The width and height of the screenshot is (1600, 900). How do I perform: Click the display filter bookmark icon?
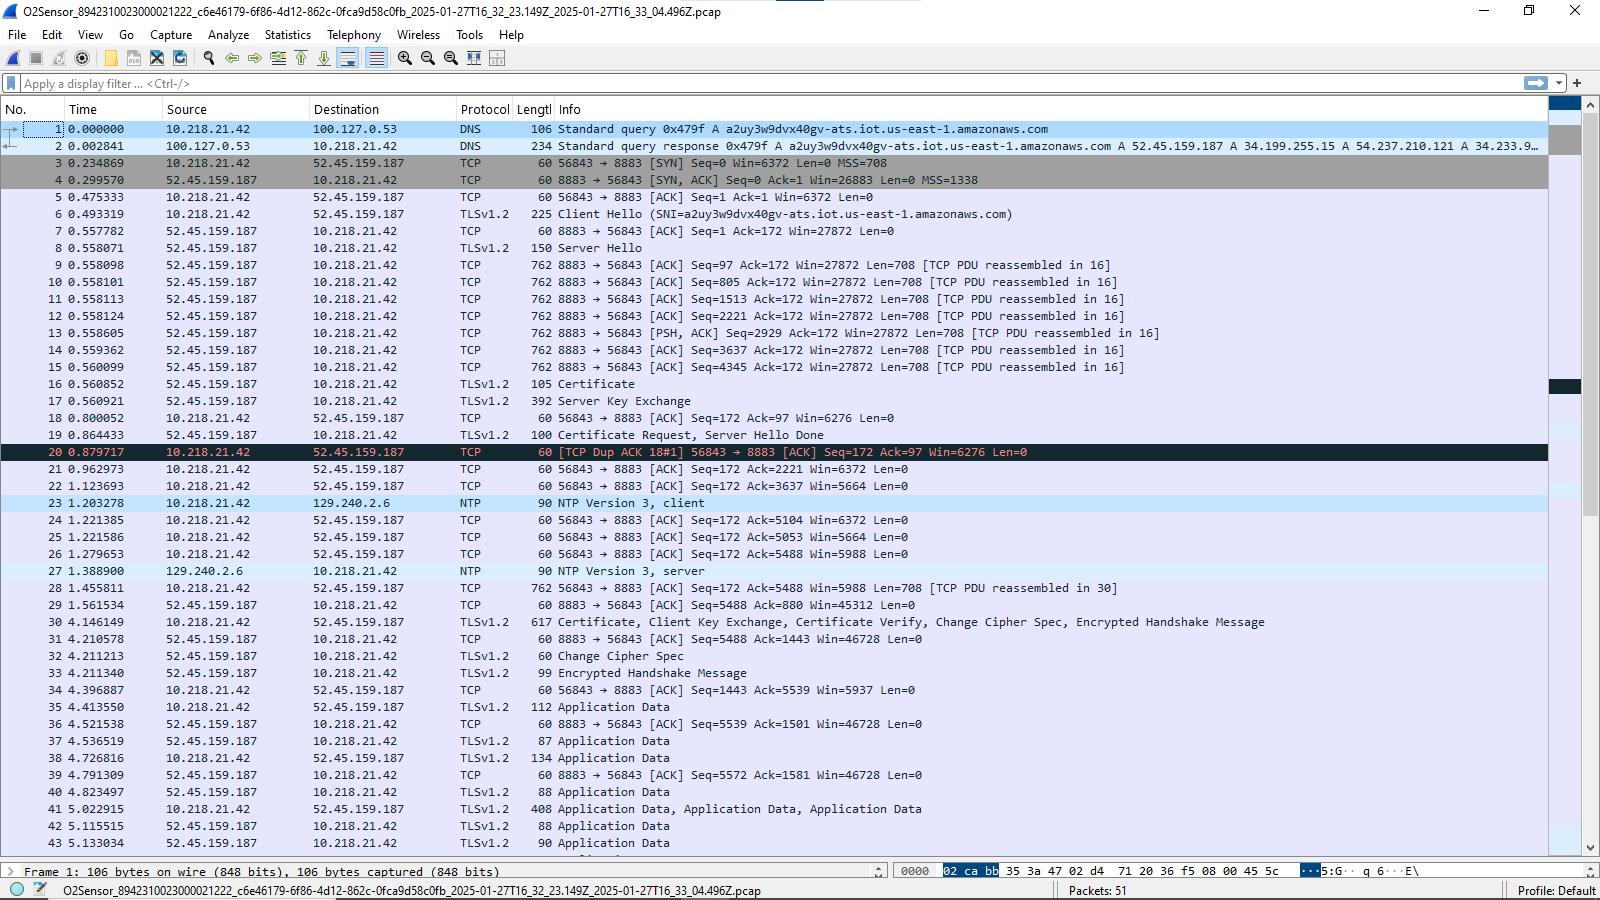point(11,83)
